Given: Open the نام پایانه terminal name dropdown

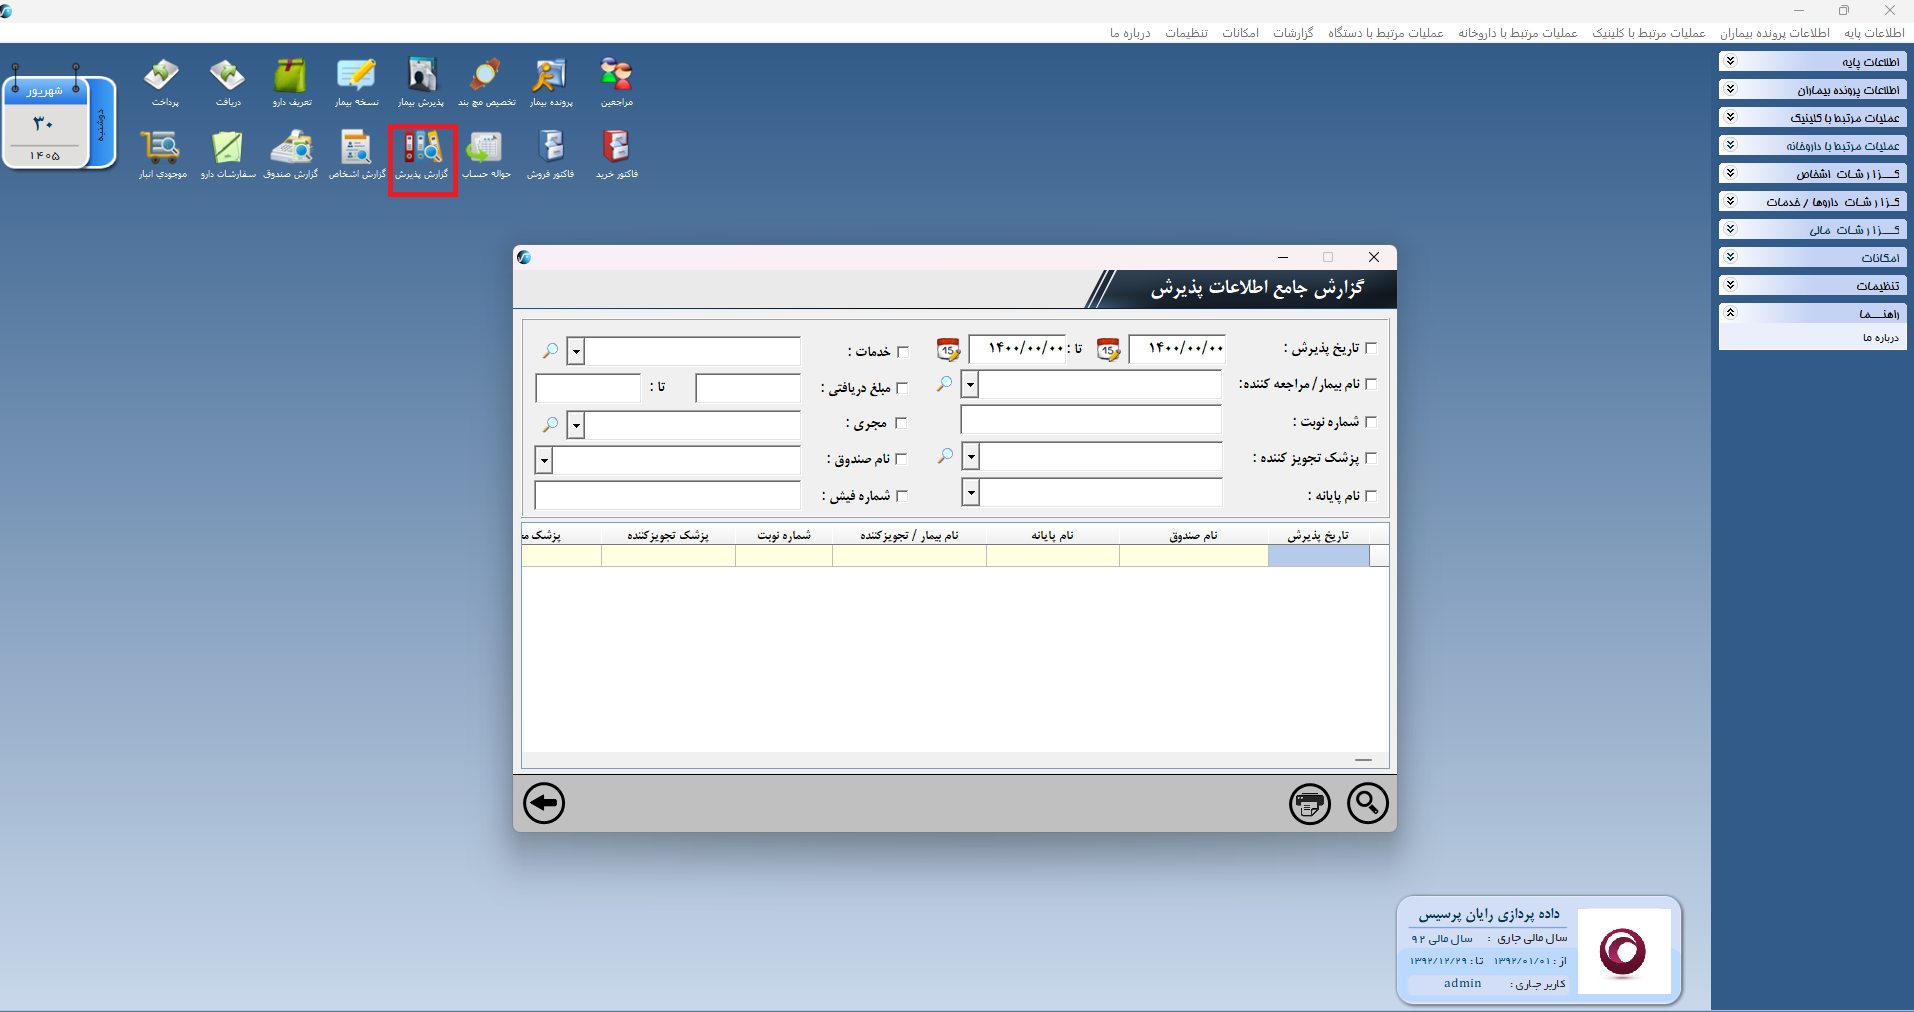Looking at the screenshot, I should [x=970, y=493].
